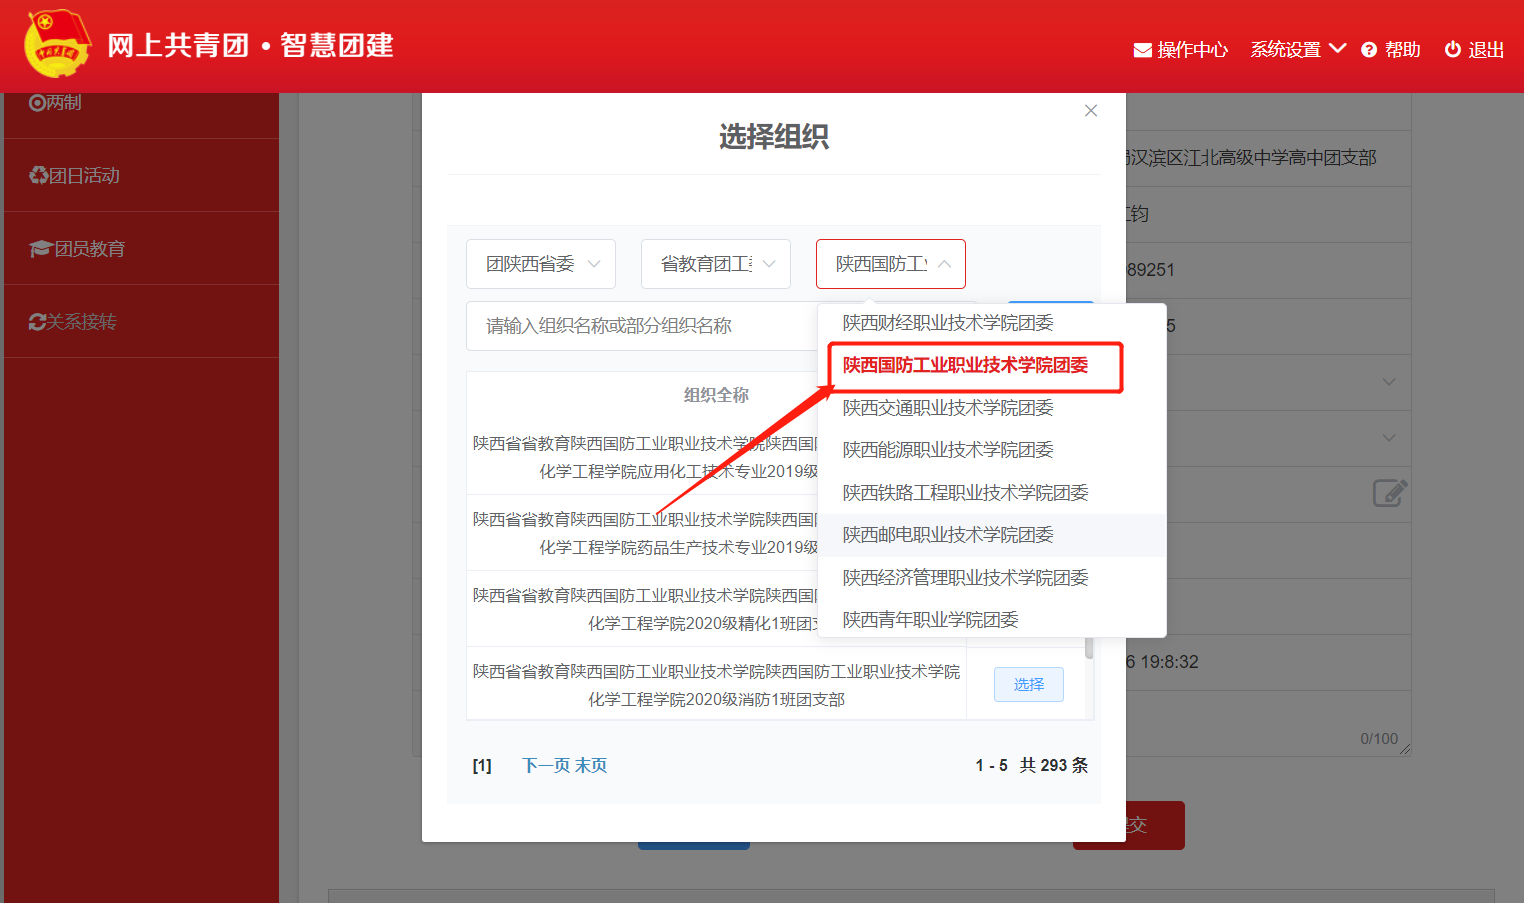Go to 下一页 in pagination

[x=545, y=766]
